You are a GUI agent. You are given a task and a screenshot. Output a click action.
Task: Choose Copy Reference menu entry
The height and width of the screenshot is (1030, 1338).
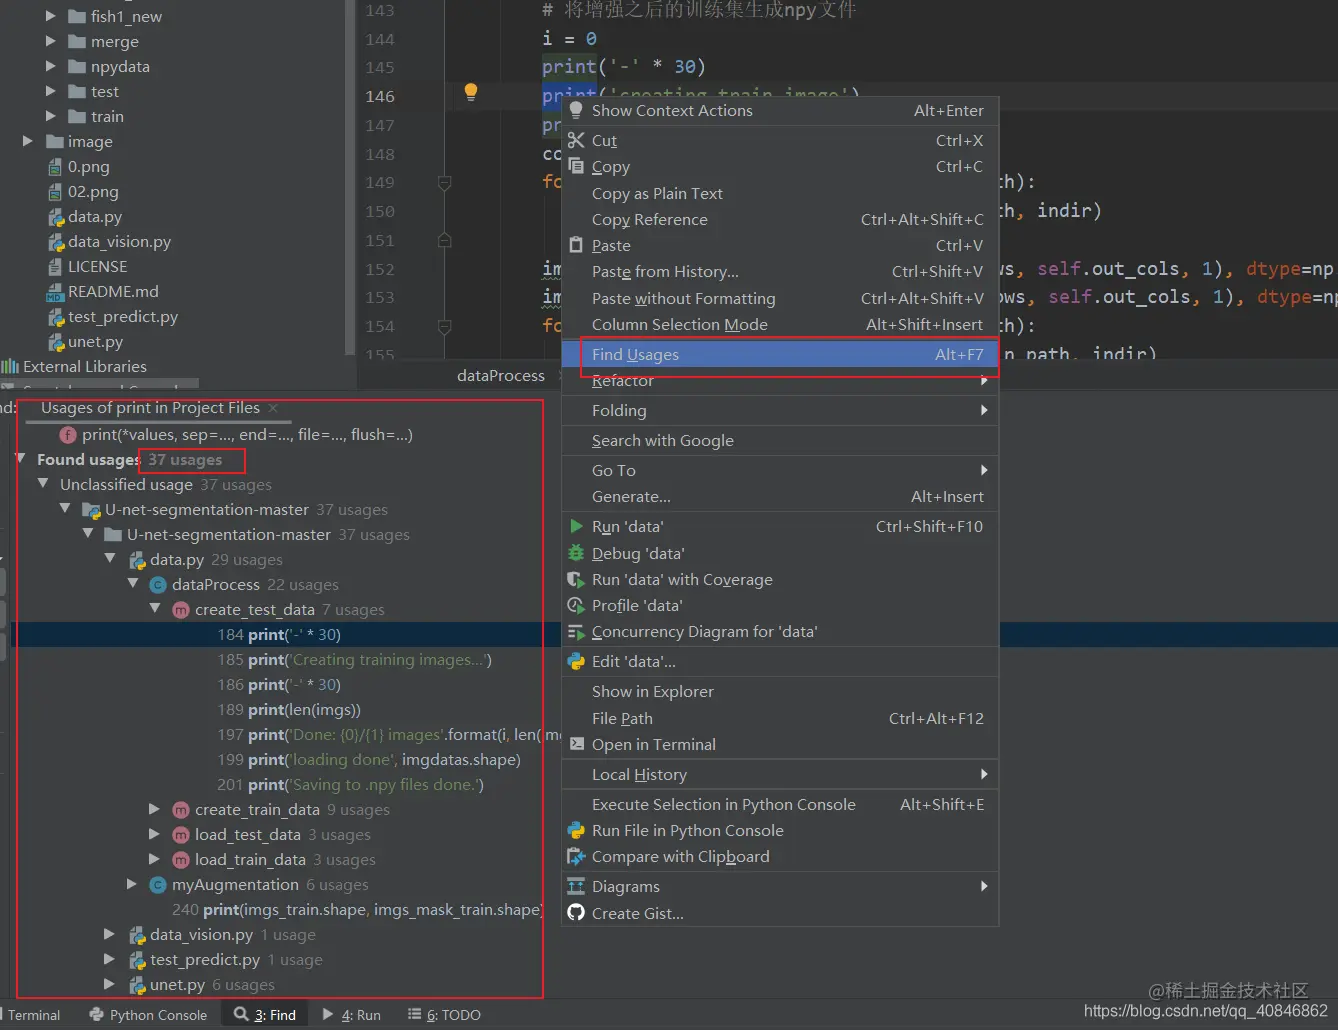coord(780,219)
